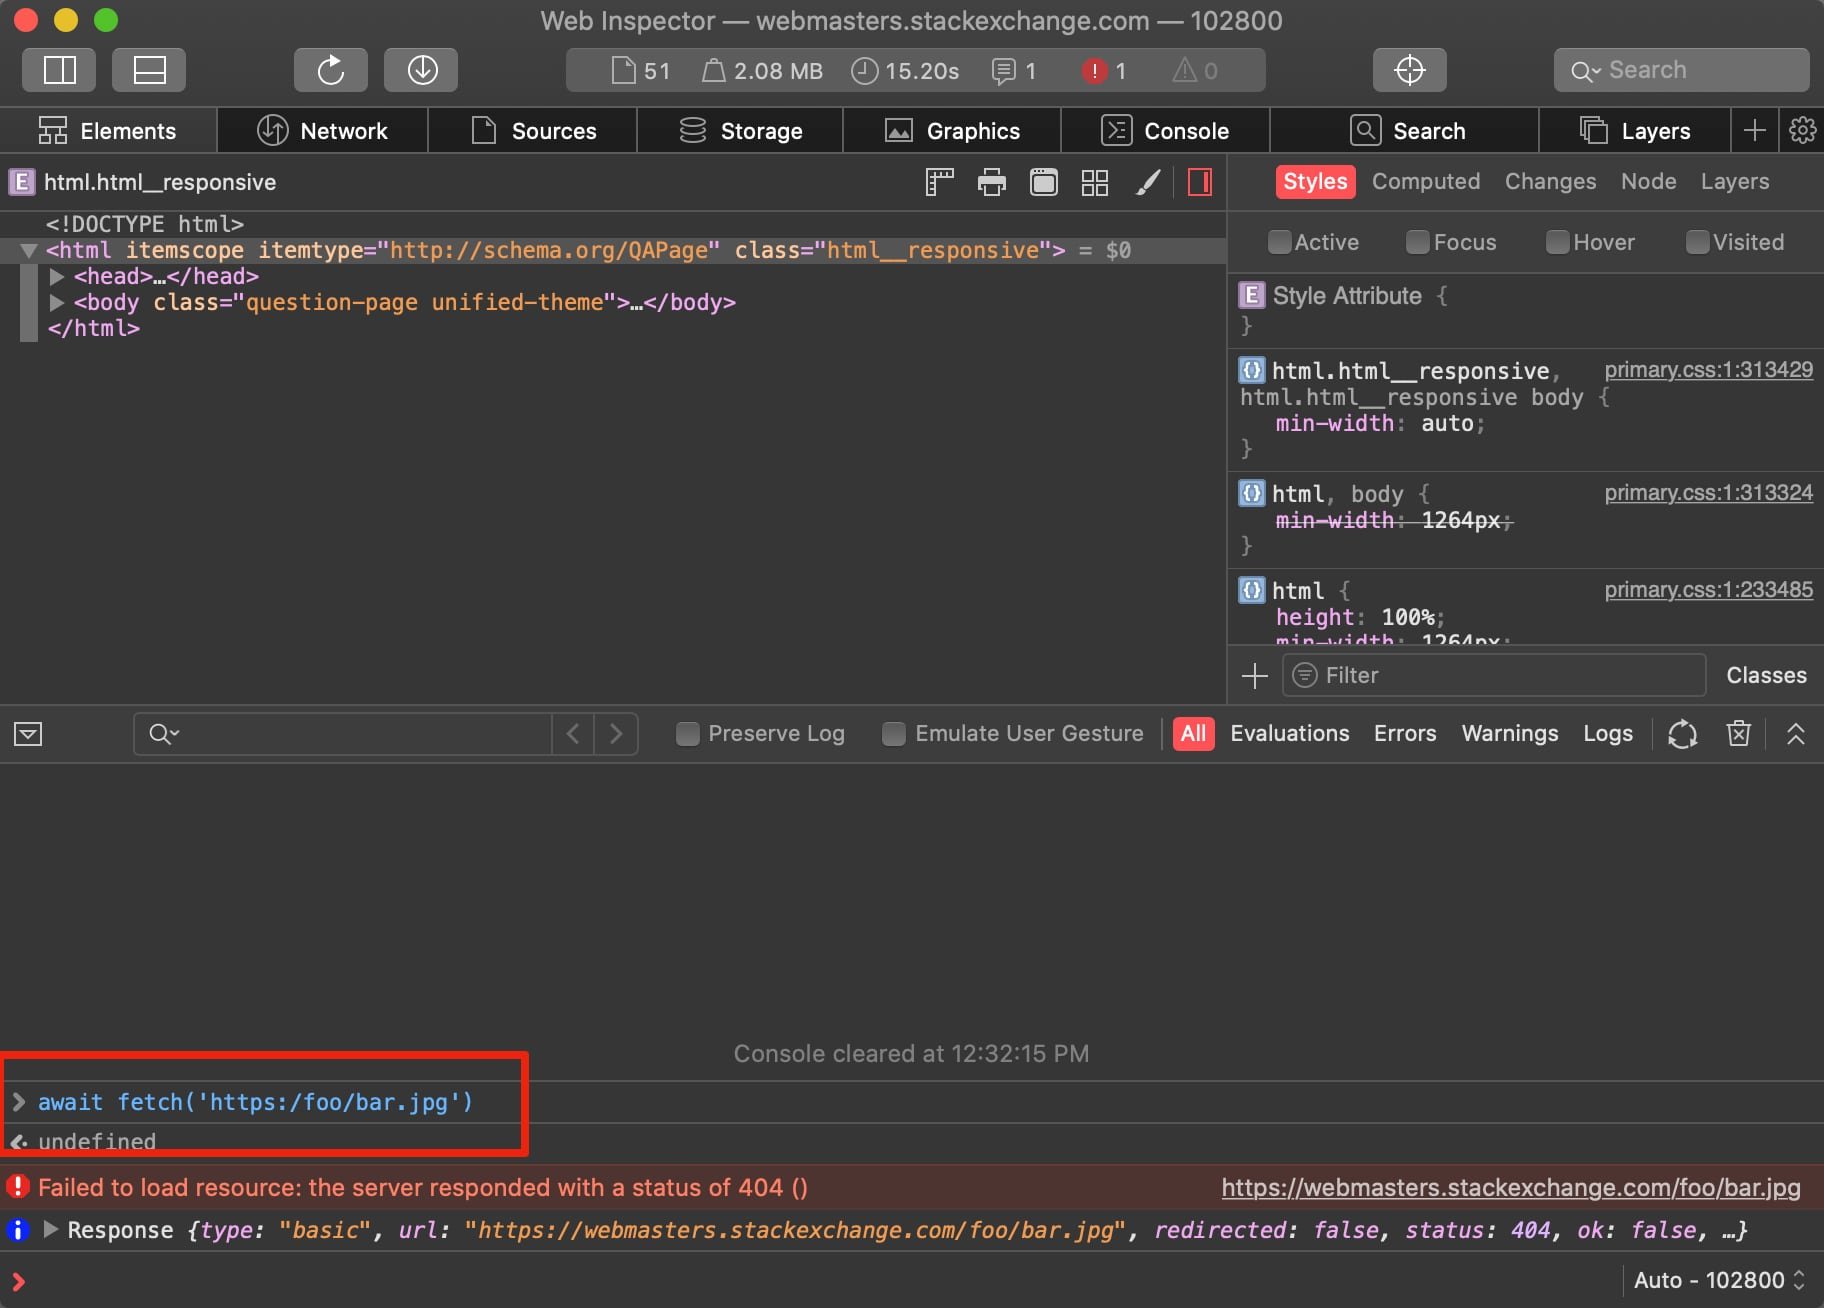1824x1308 pixels.
Task: Open primary.css:313429 source link
Action: tap(1709, 369)
